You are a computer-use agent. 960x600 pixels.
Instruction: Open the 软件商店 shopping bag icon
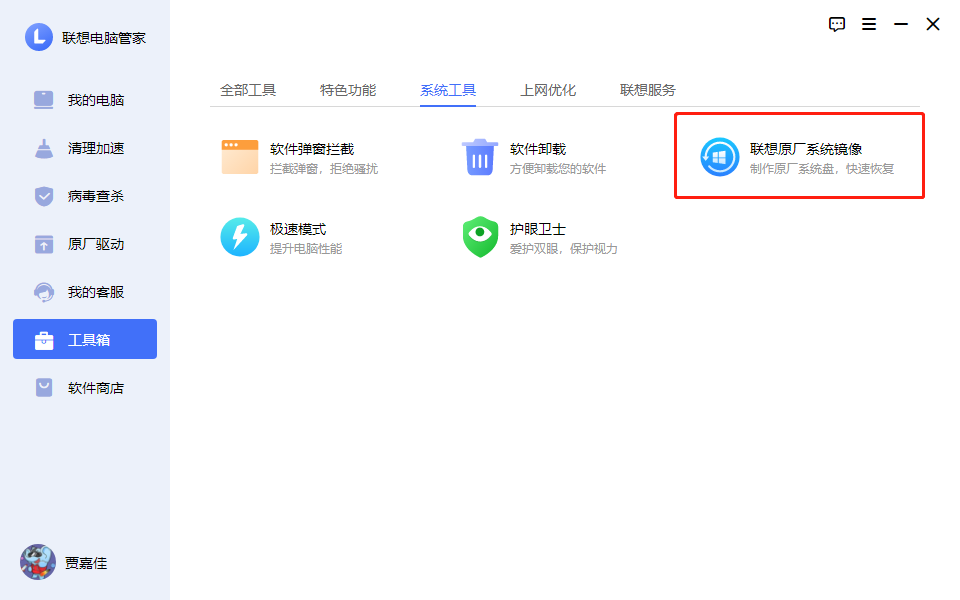coord(43,388)
